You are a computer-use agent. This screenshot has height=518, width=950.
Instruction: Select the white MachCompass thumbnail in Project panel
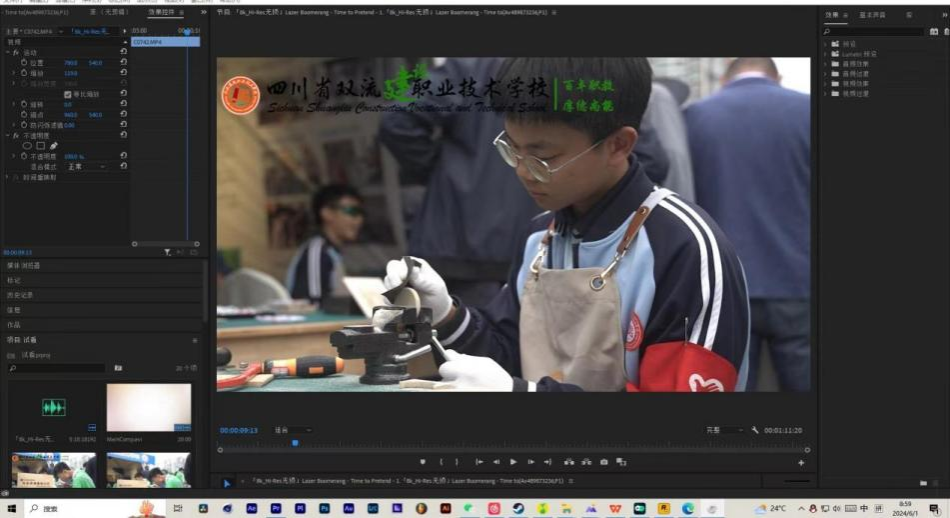tap(148, 407)
